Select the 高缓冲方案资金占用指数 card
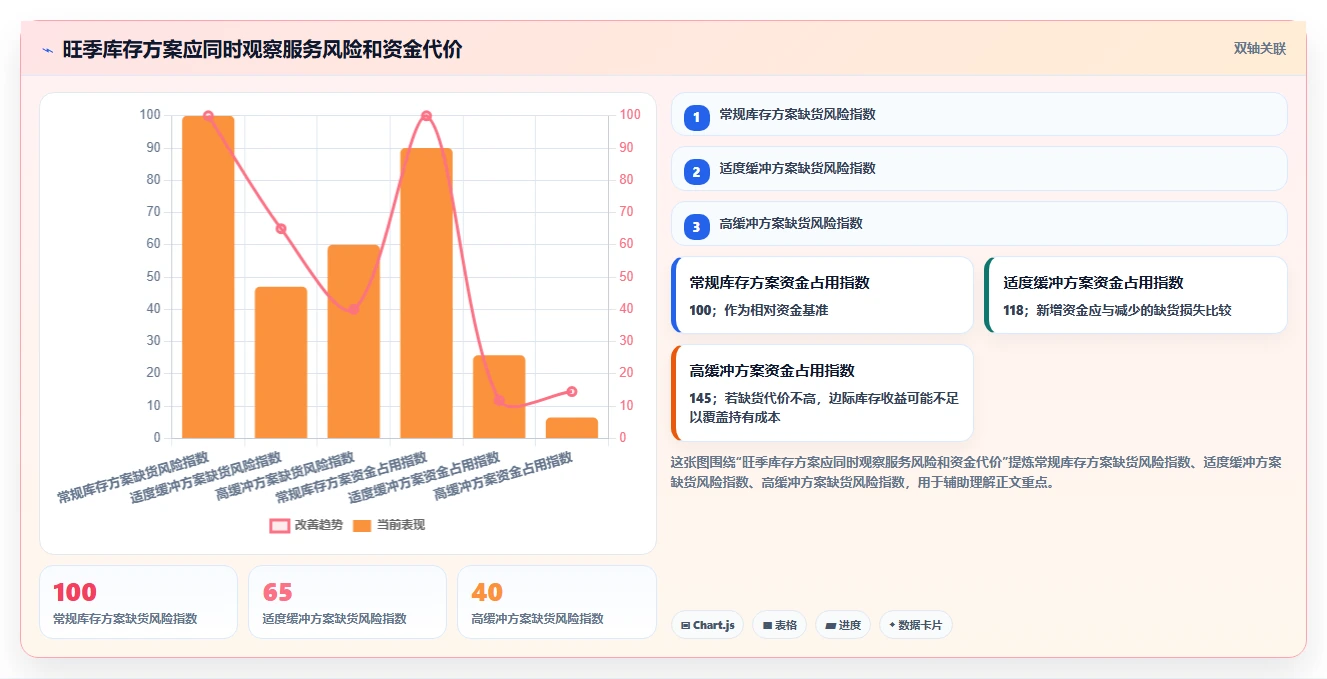Image resolution: width=1327 pixels, height=679 pixels. point(822,393)
